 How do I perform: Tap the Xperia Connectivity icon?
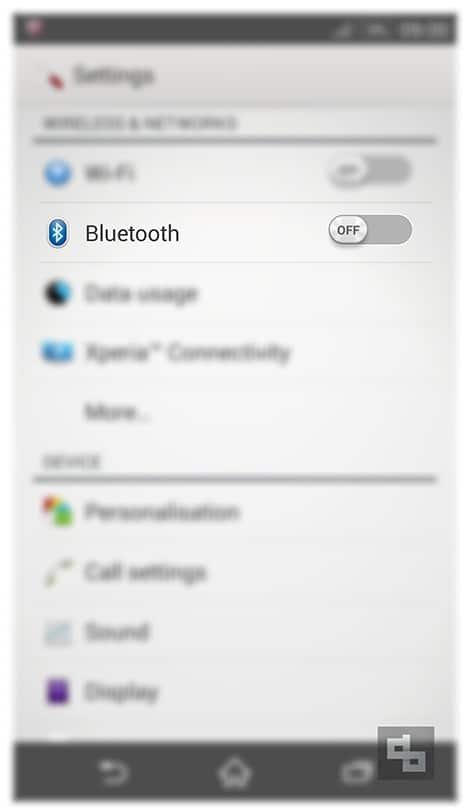[57, 352]
